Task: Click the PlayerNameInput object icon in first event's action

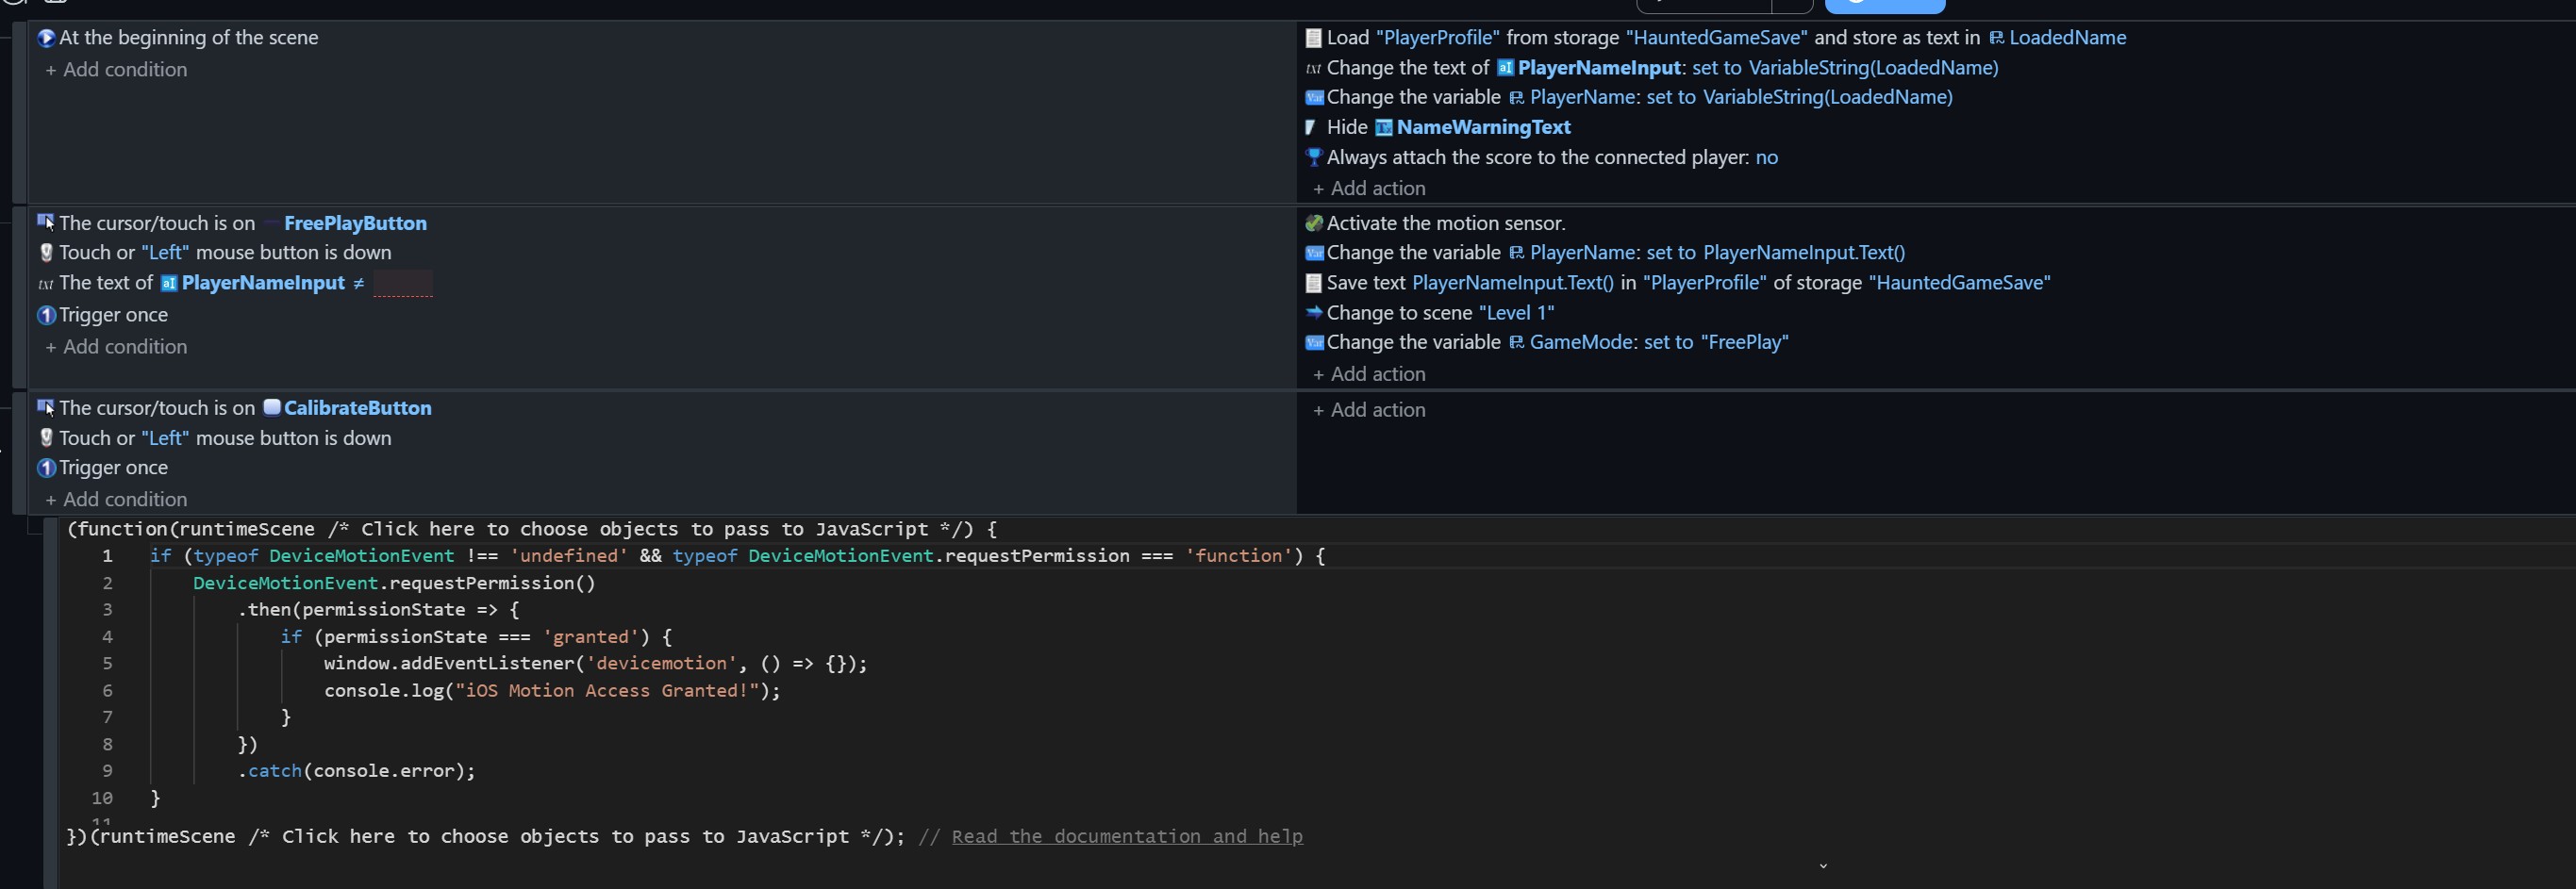Action: point(1505,68)
